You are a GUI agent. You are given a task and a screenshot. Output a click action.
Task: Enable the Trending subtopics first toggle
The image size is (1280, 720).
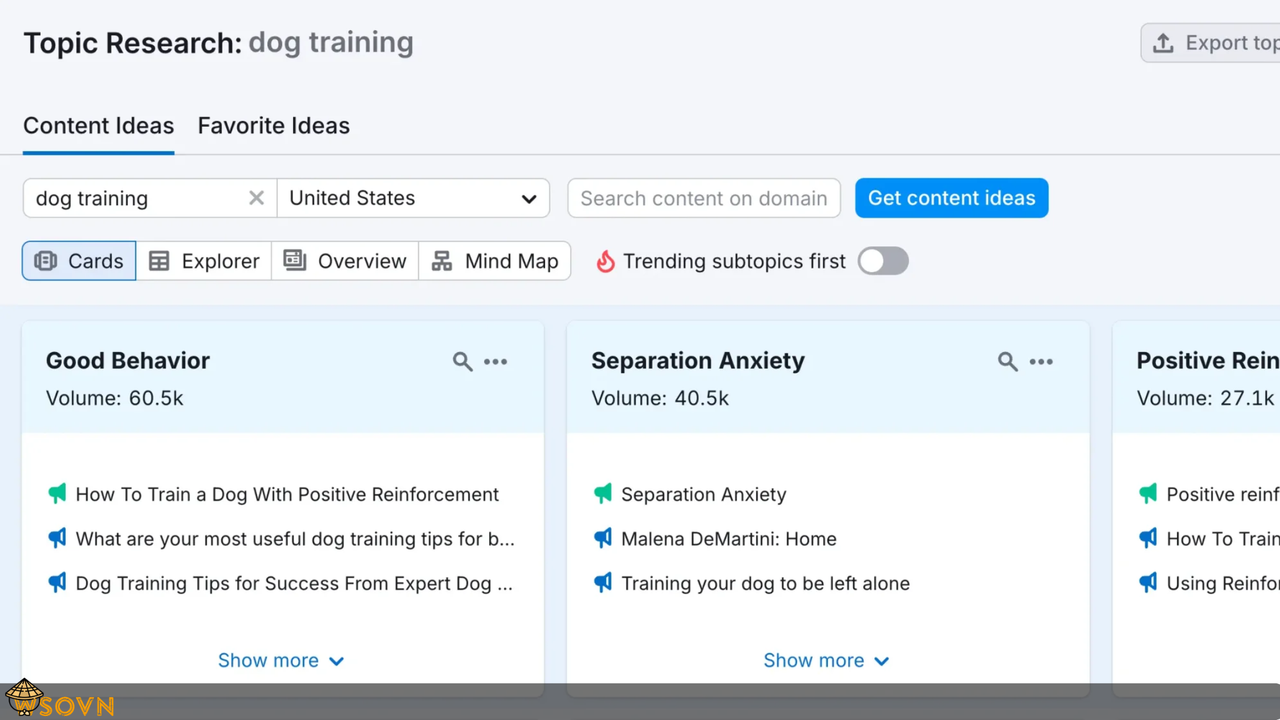pos(883,261)
